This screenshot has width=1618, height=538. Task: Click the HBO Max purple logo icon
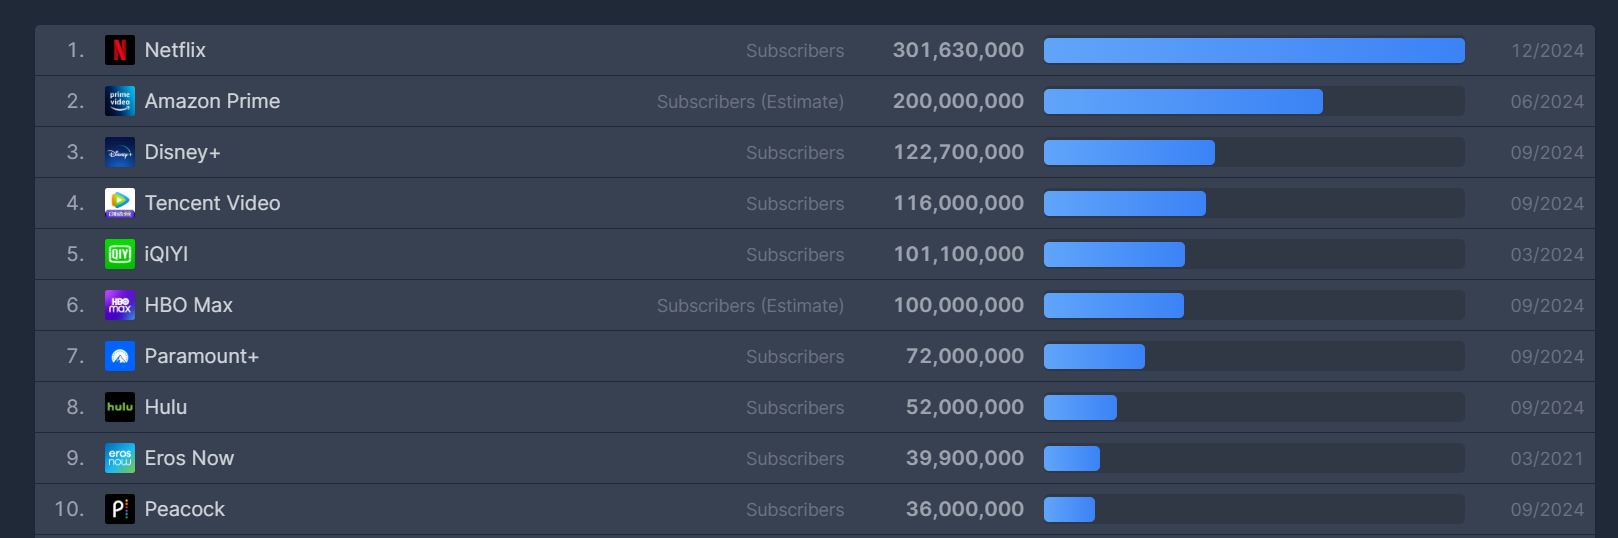120,305
